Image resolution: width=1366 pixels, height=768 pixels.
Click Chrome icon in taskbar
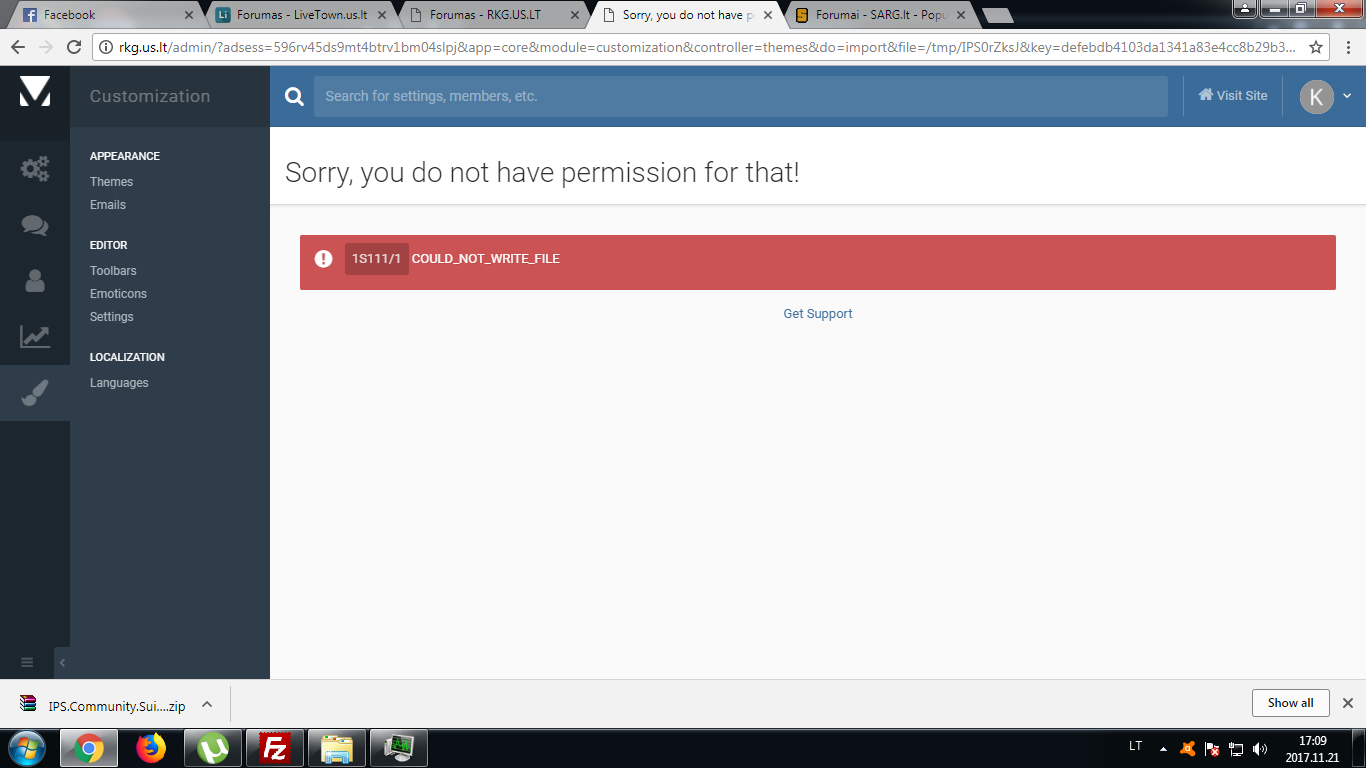(x=88, y=748)
